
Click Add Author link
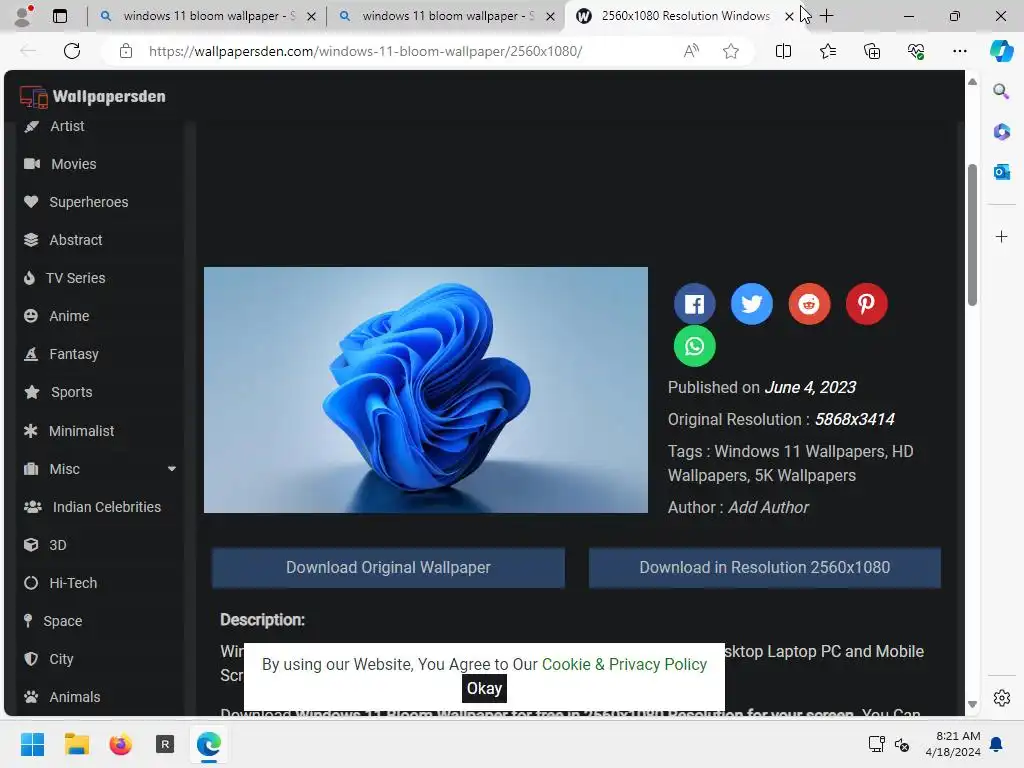(x=768, y=507)
